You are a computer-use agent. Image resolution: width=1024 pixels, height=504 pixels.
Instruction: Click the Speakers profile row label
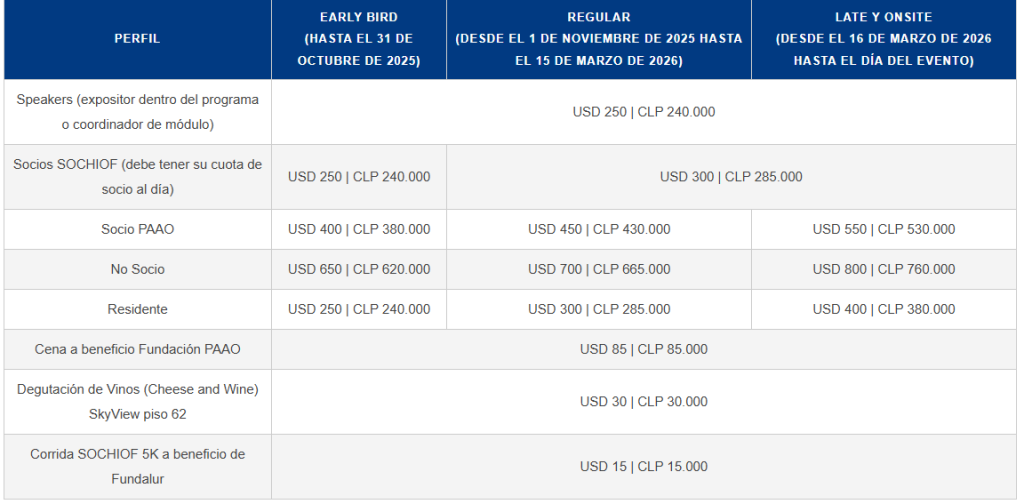pos(138,112)
